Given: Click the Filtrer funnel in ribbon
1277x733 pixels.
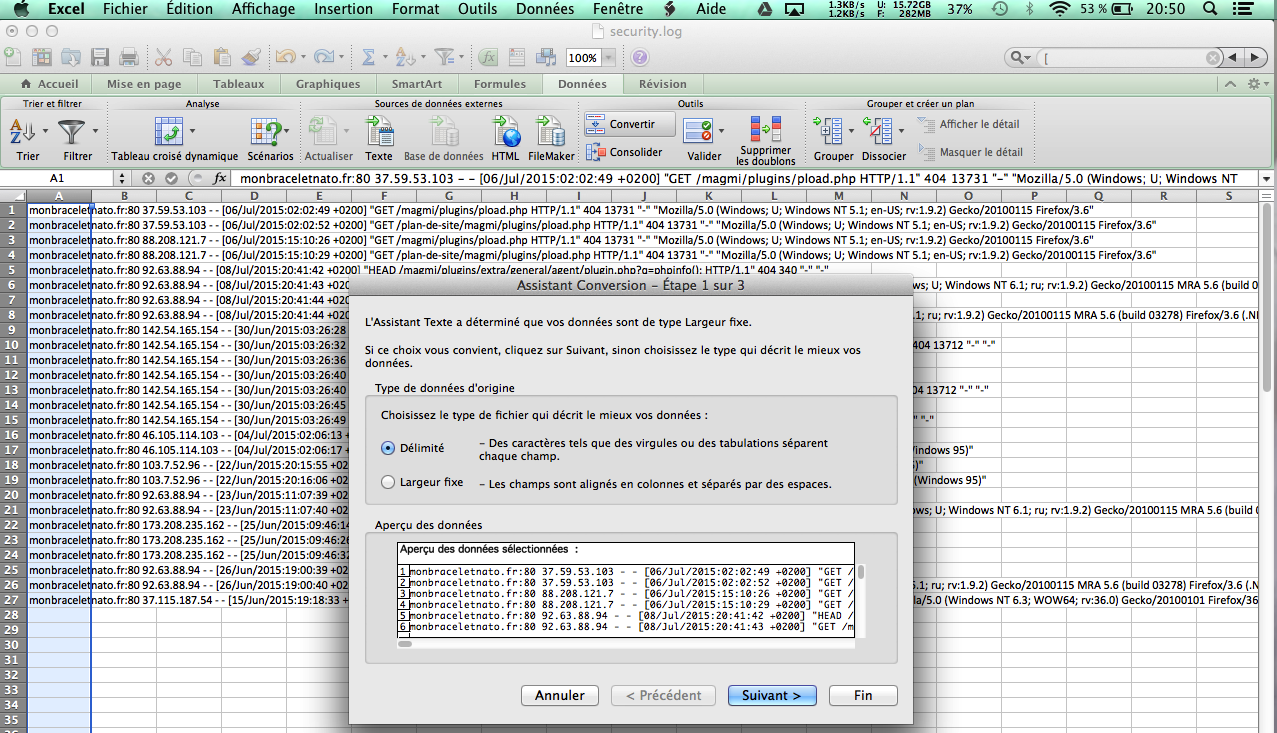Looking at the screenshot, I should (71, 131).
